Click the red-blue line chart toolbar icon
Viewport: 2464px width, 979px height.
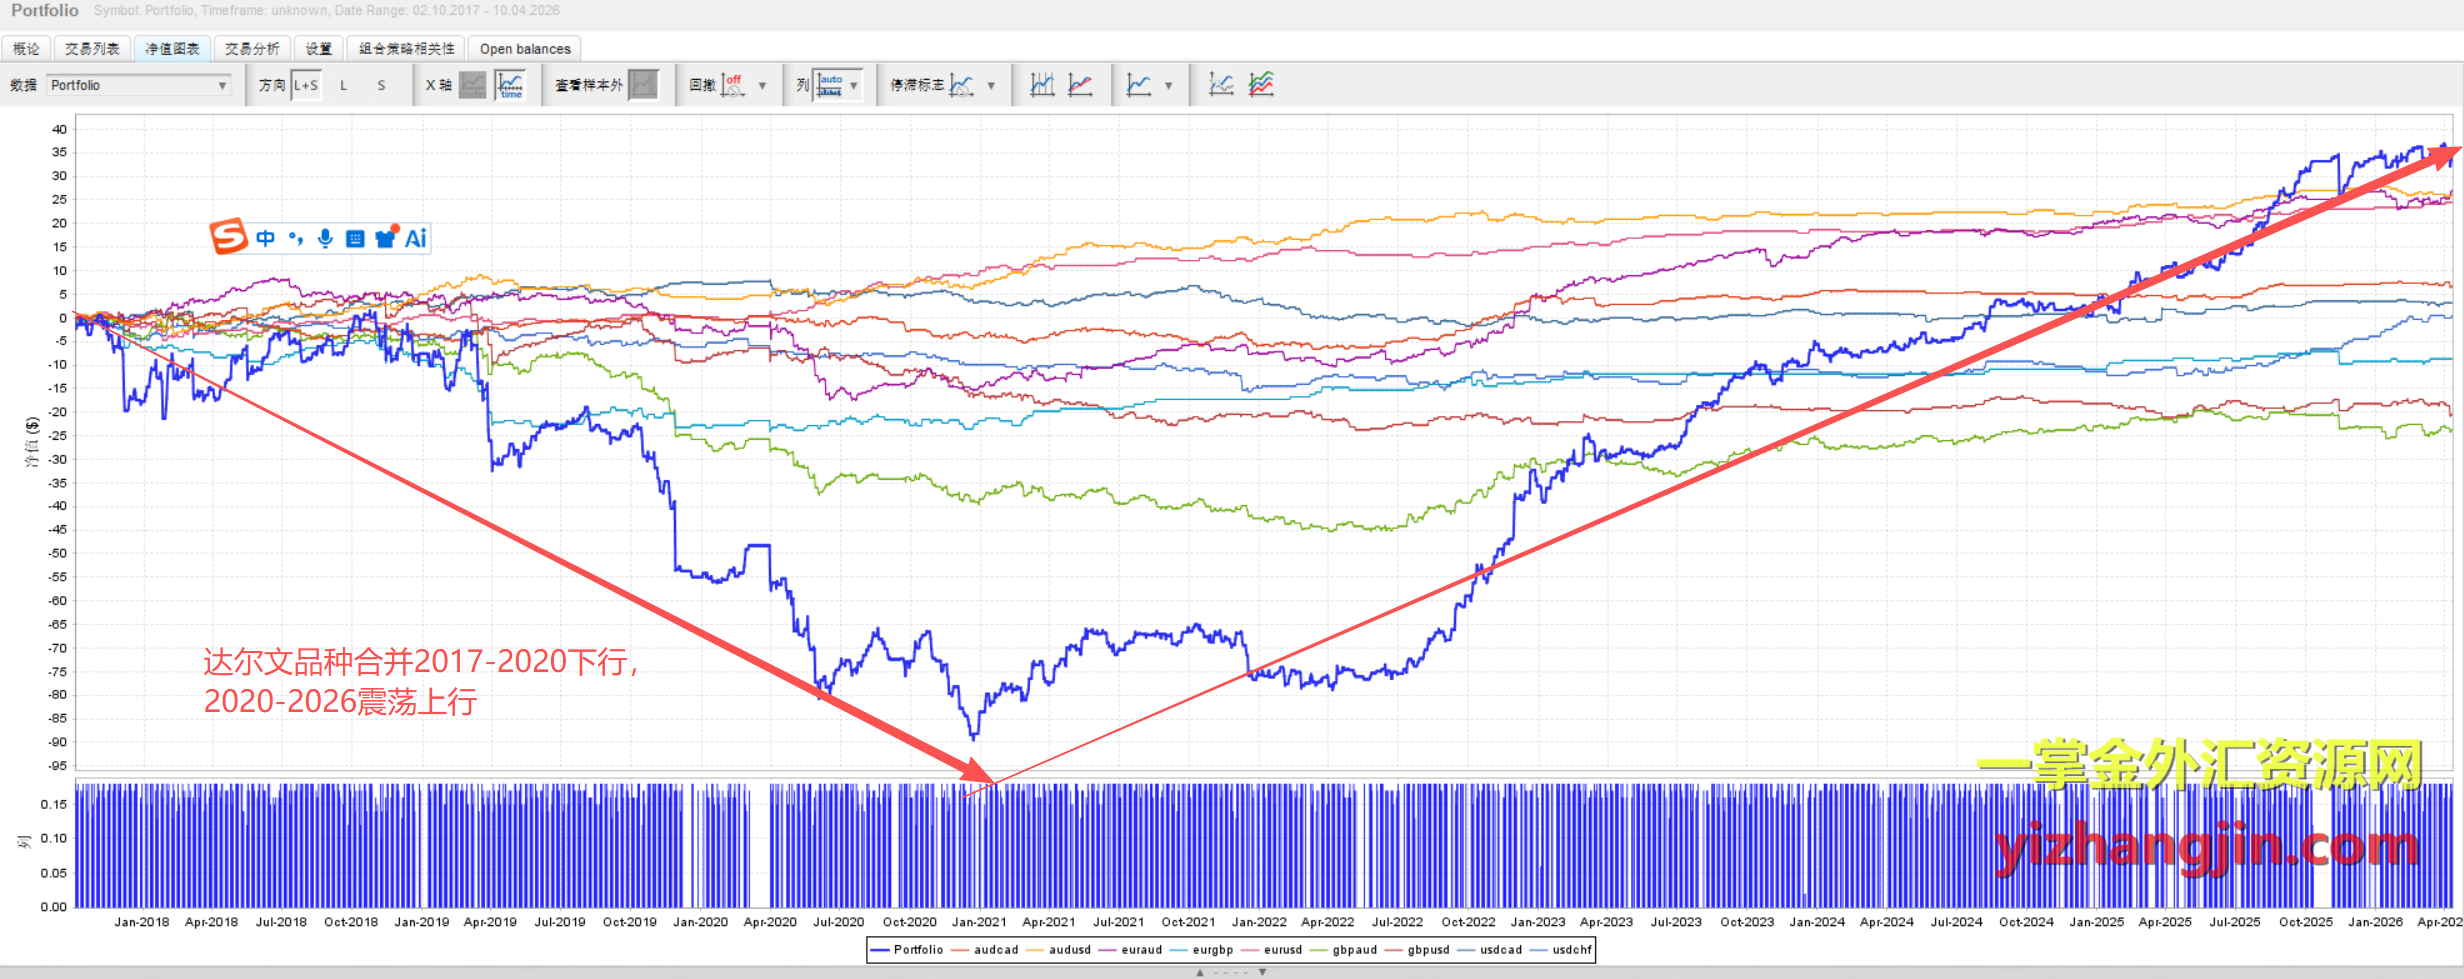pos(1080,85)
